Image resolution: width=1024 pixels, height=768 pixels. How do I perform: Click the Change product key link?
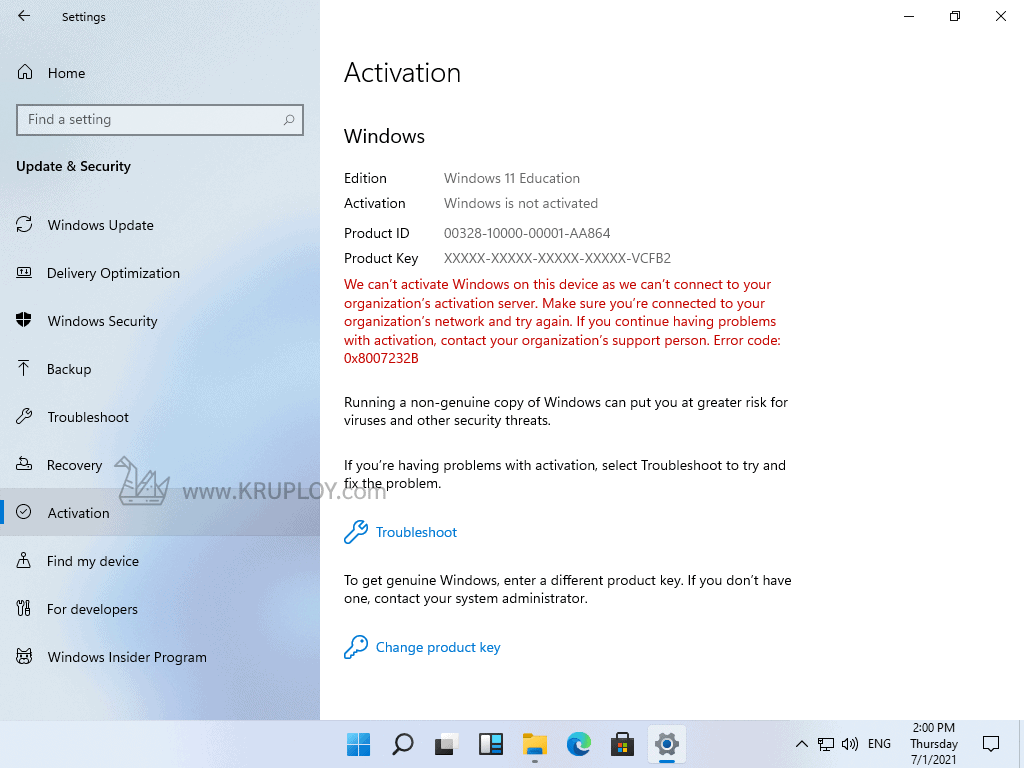[x=438, y=647]
